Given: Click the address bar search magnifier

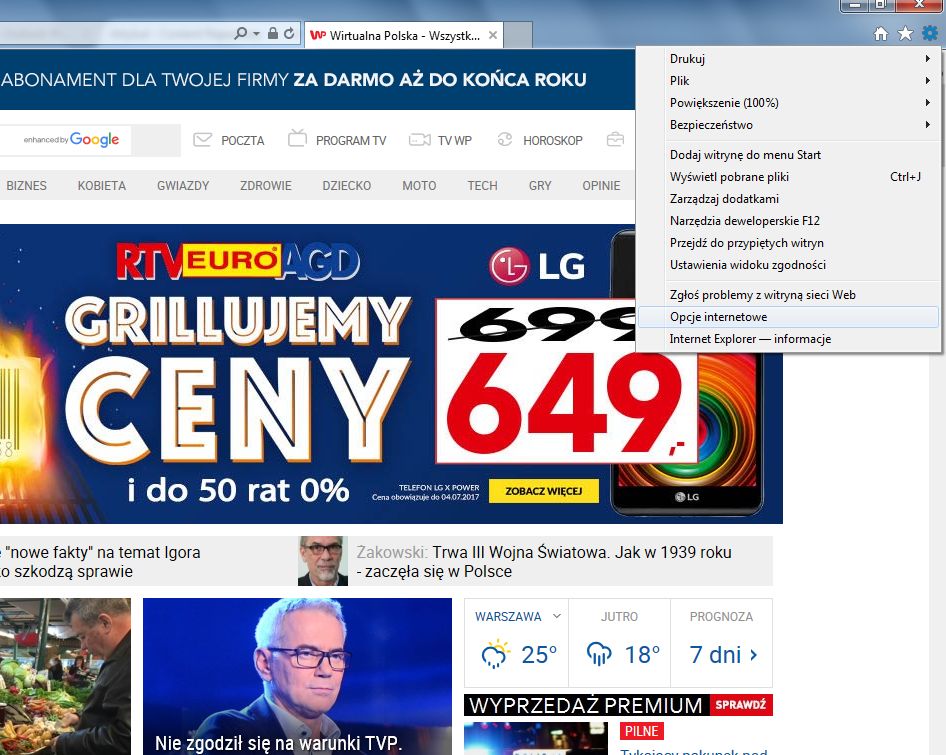Looking at the screenshot, I should [241, 33].
